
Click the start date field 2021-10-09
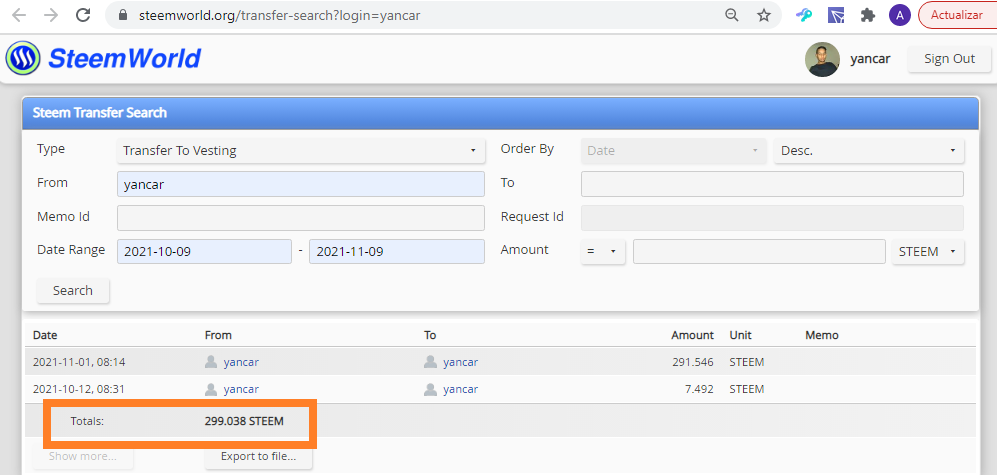click(x=204, y=251)
